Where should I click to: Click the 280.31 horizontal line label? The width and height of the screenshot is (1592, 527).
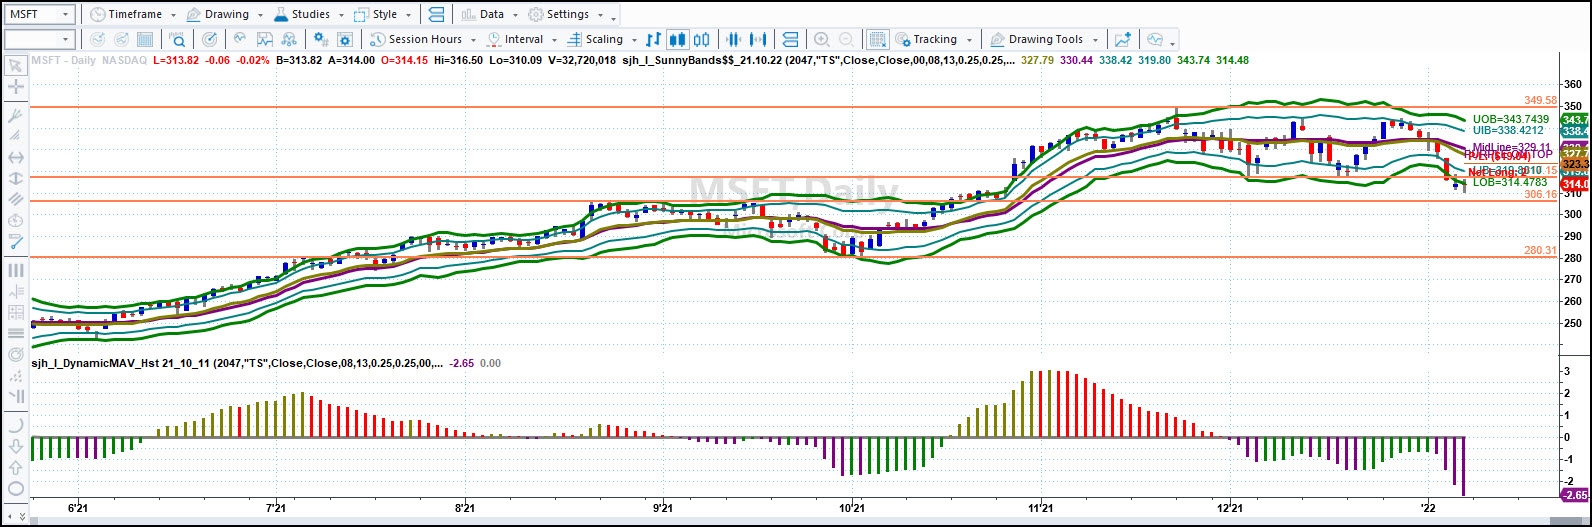tap(1540, 251)
